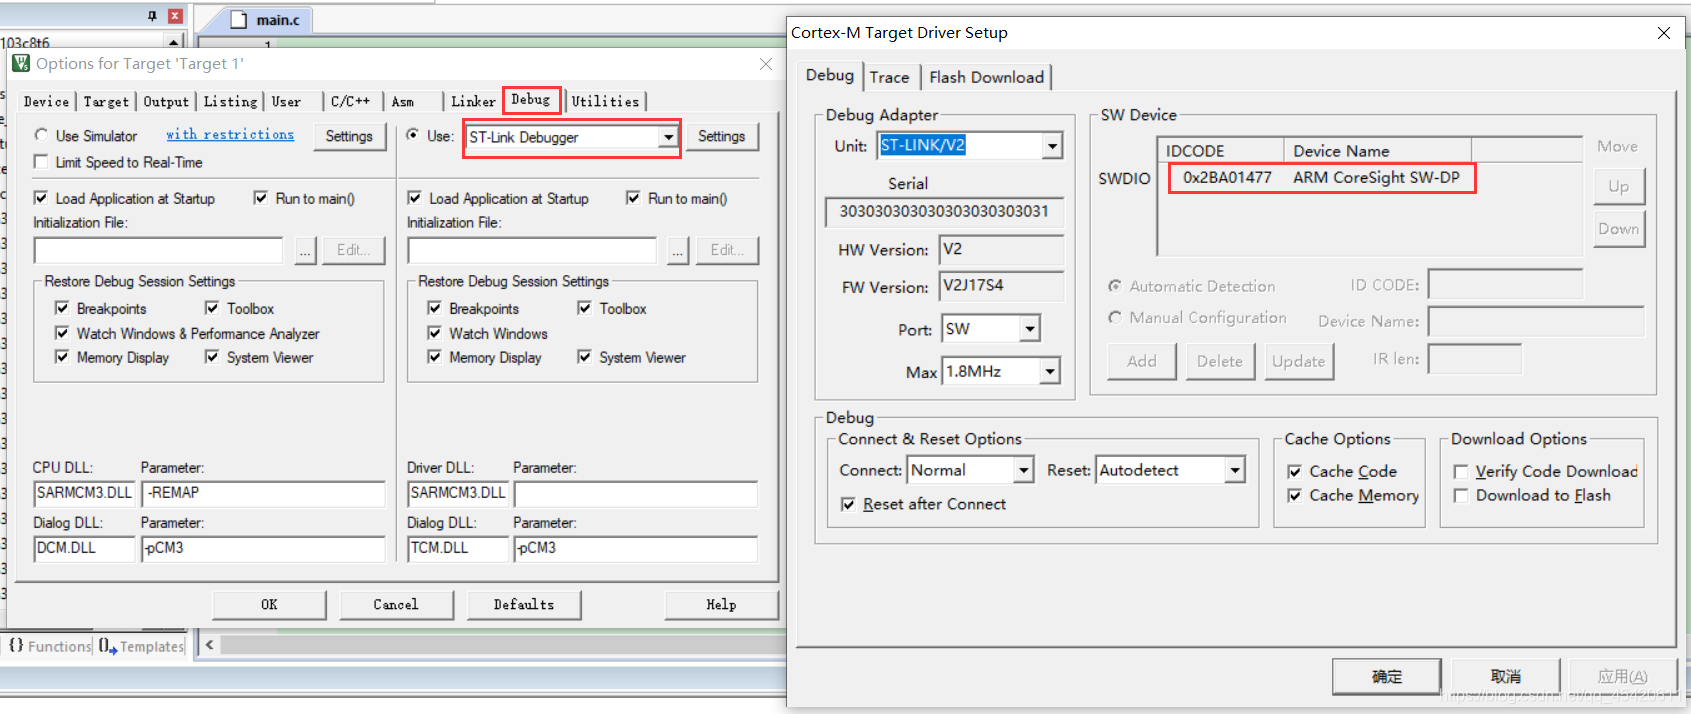The width and height of the screenshot is (1691, 714).
Task: Toggle simulator Run to main() checkbox
Action: (x=261, y=198)
